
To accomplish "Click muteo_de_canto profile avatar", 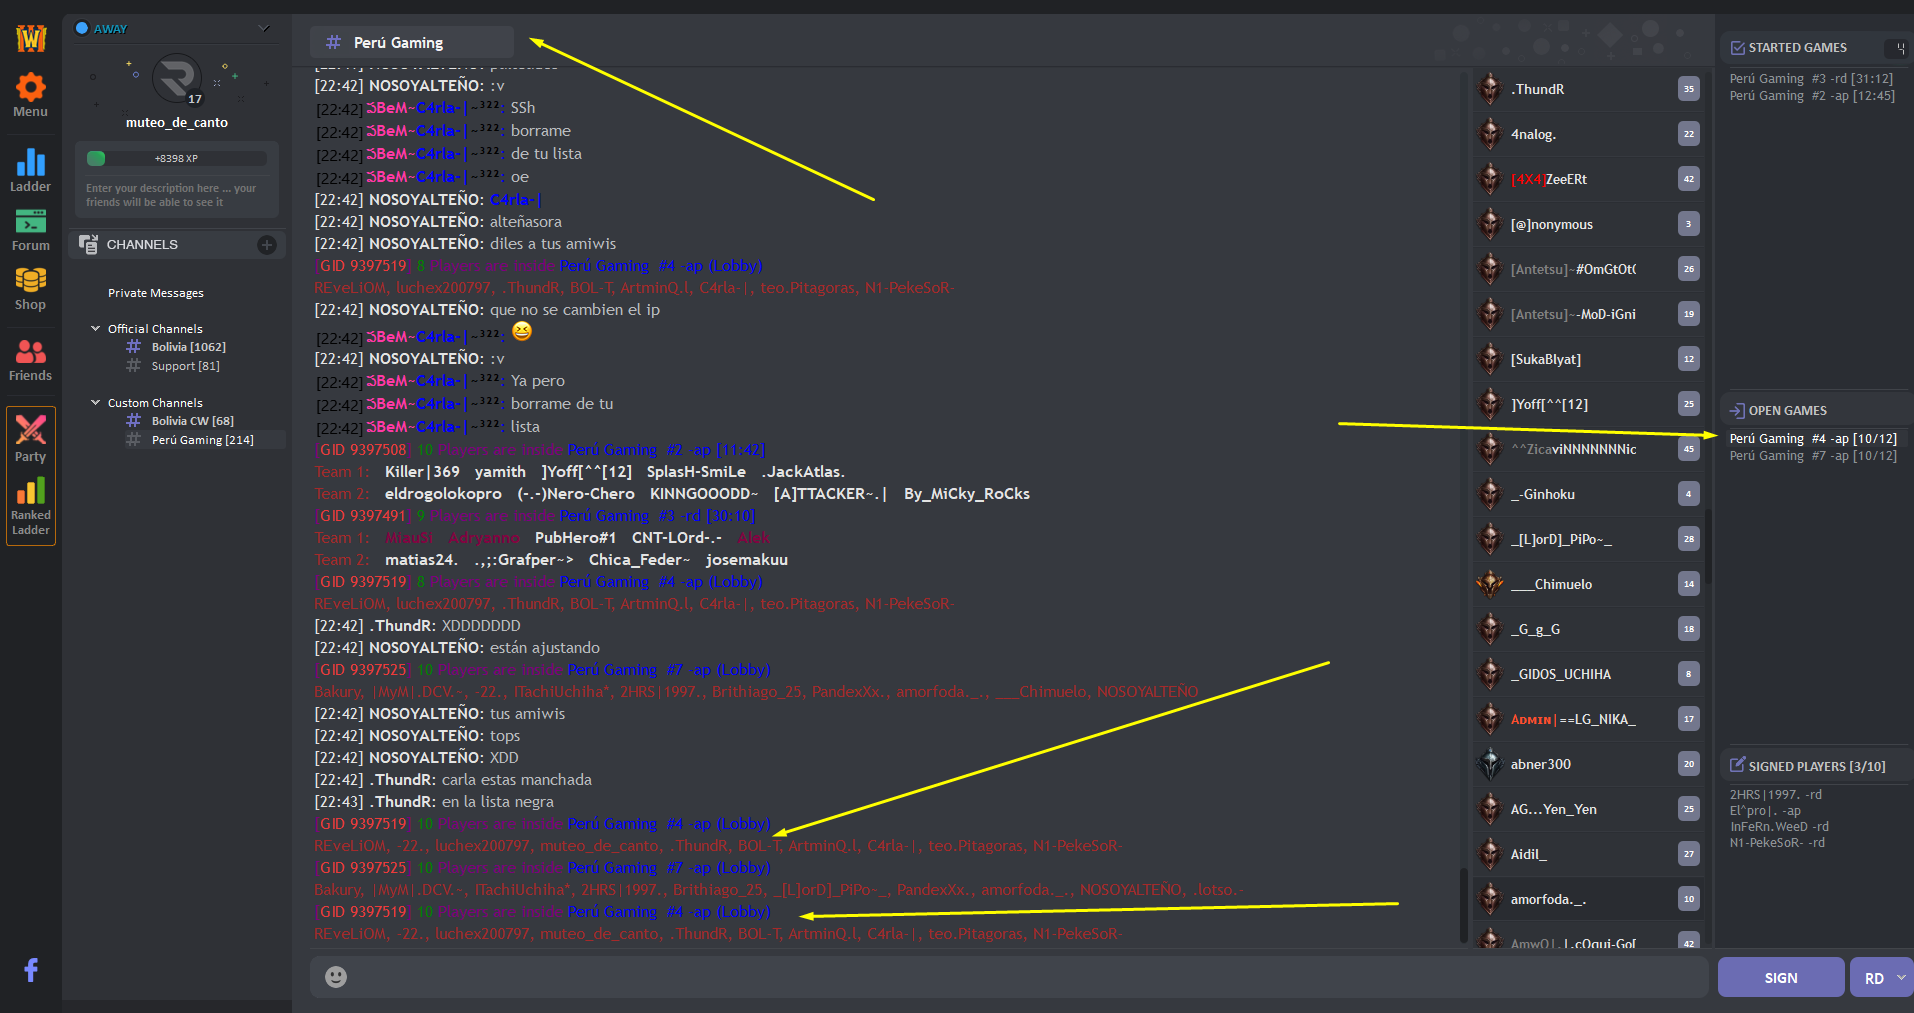I will (x=177, y=78).
